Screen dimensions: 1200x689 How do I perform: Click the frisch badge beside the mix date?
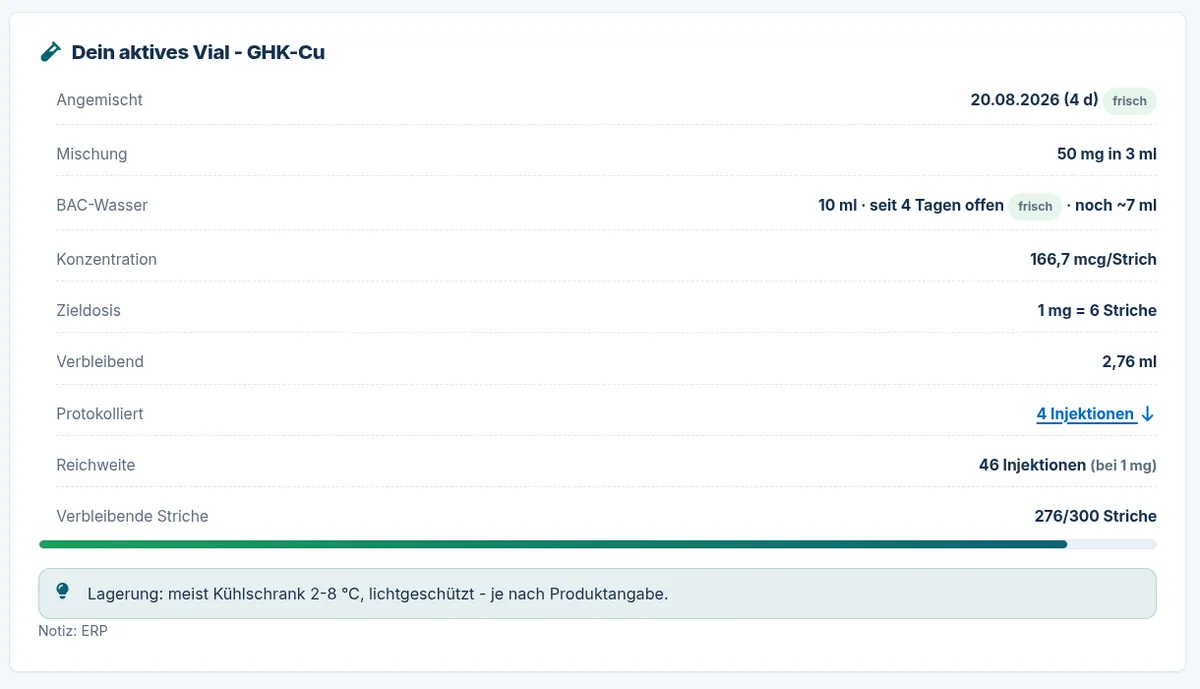point(1130,101)
